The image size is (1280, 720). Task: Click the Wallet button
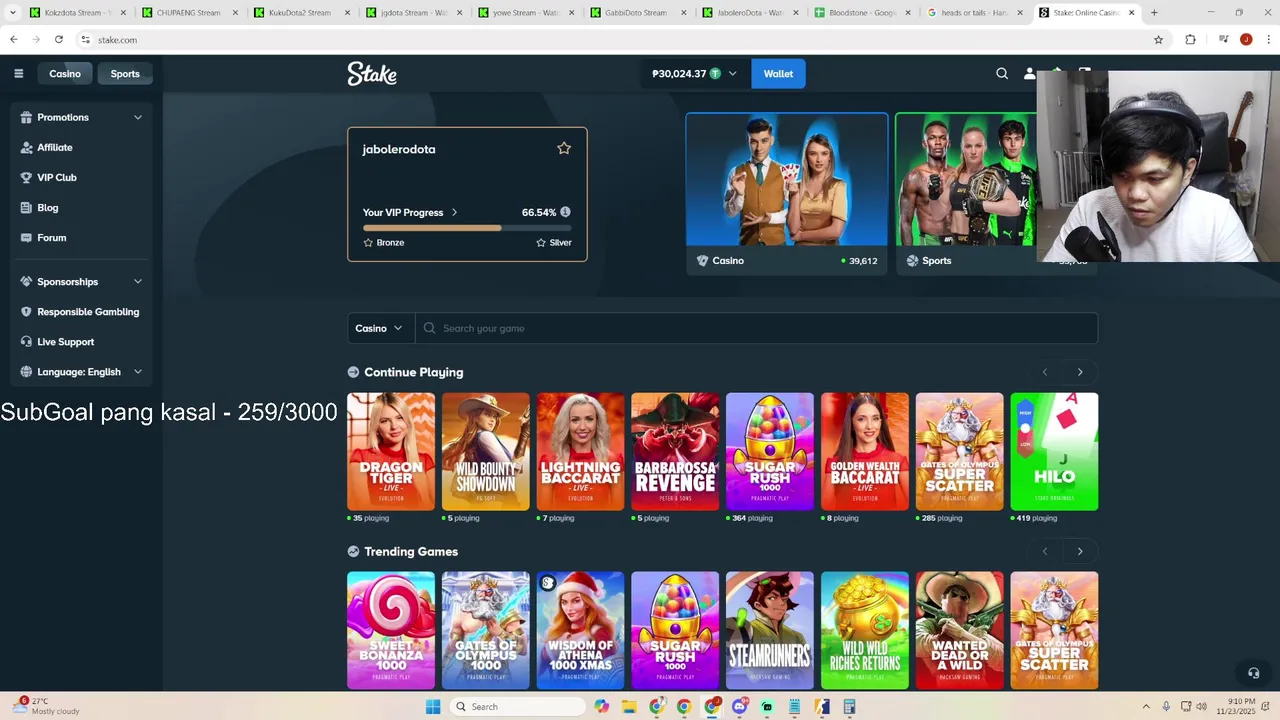(778, 73)
